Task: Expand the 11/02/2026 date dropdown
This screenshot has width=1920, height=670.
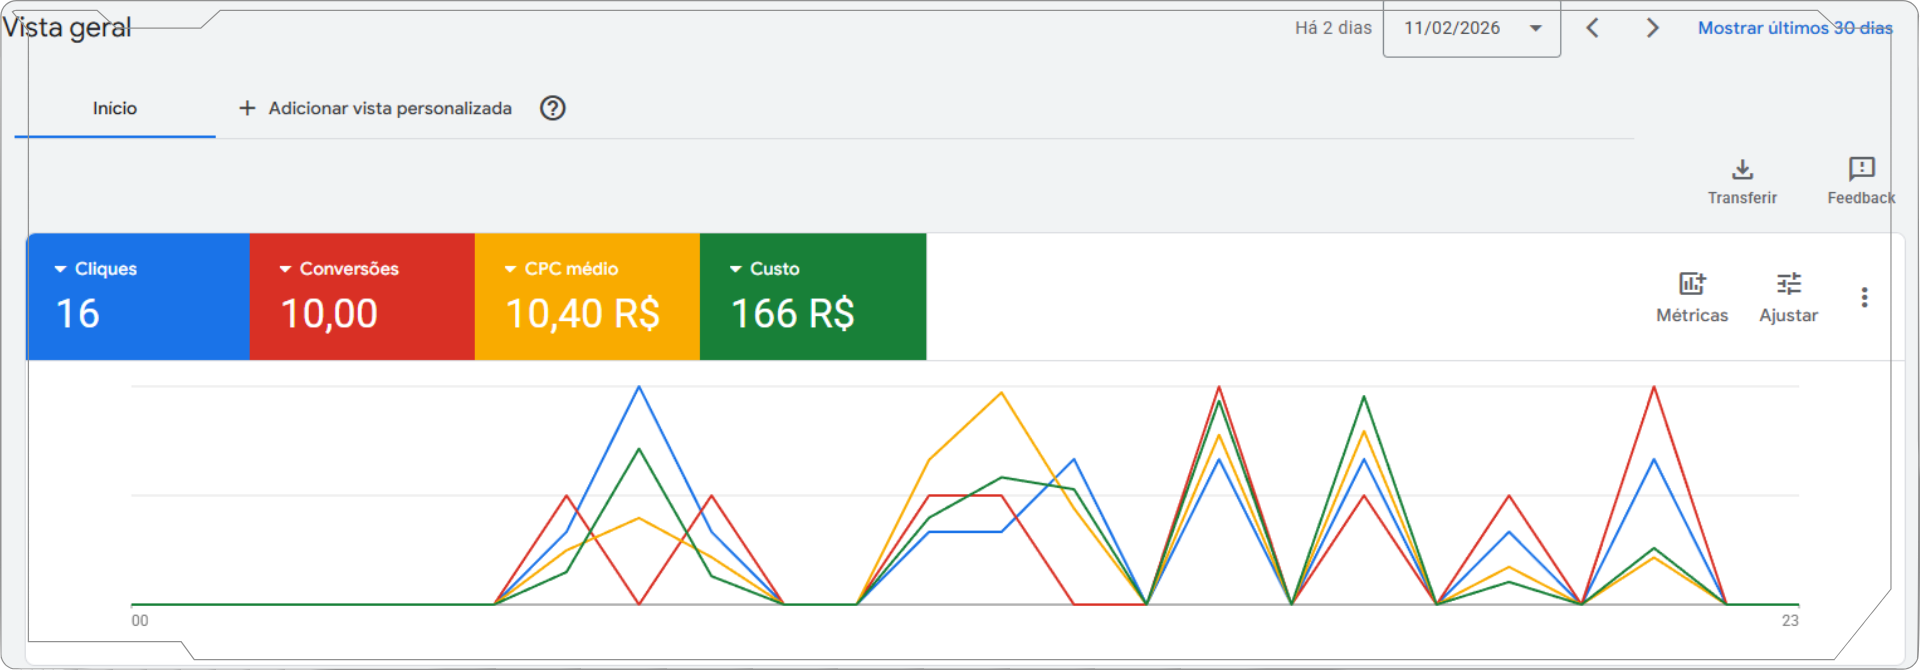Action: (1471, 28)
